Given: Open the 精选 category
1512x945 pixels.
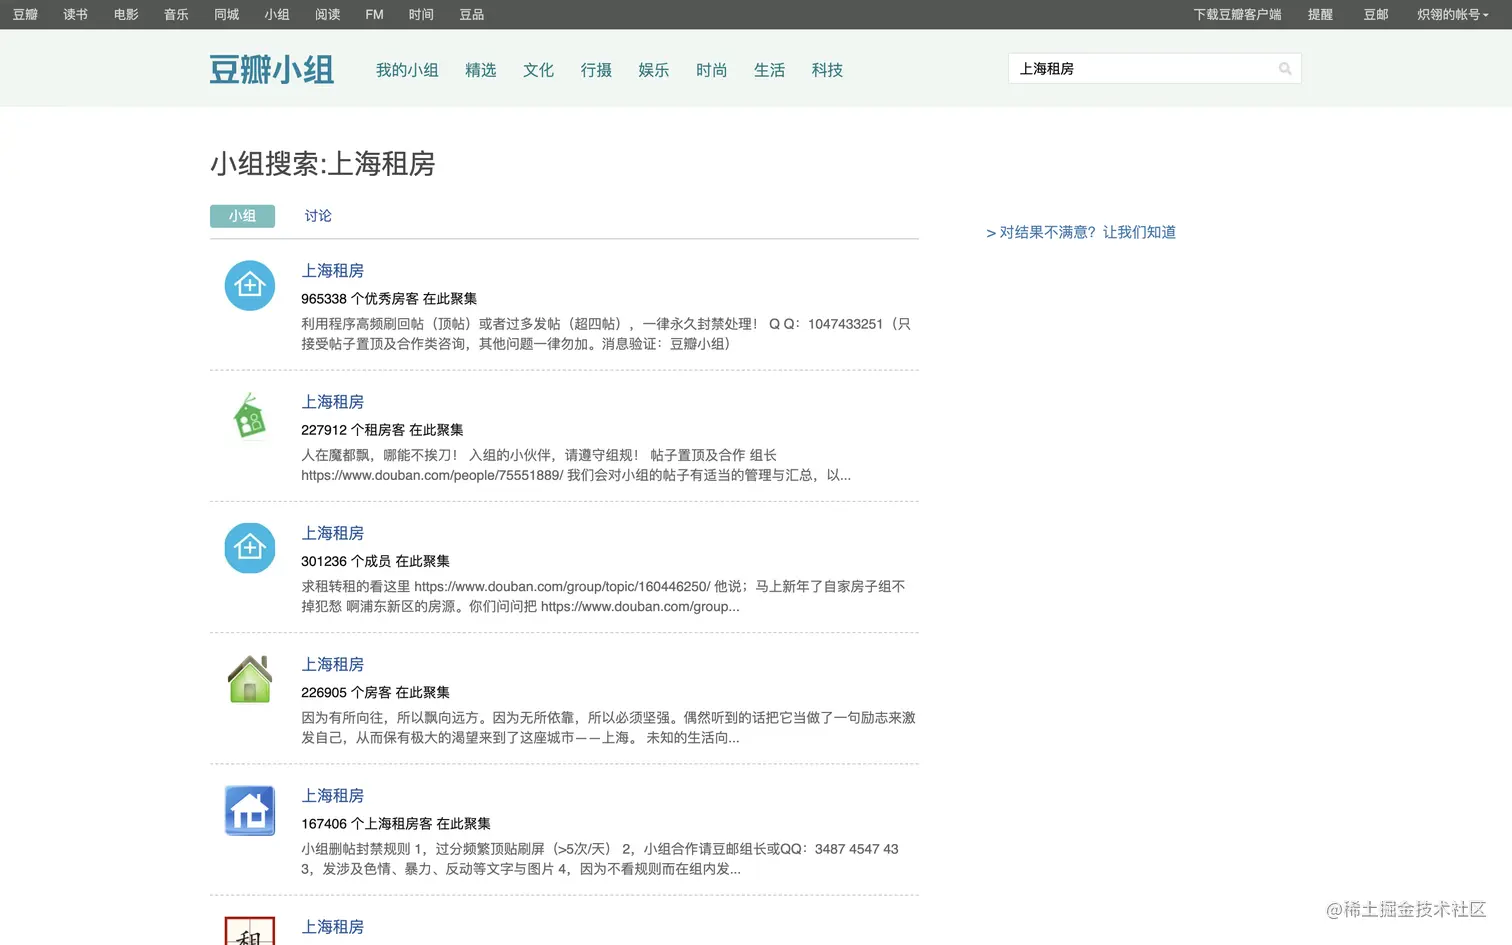Looking at the screenshot, I should pyautogui.click(x=481, y=70).
